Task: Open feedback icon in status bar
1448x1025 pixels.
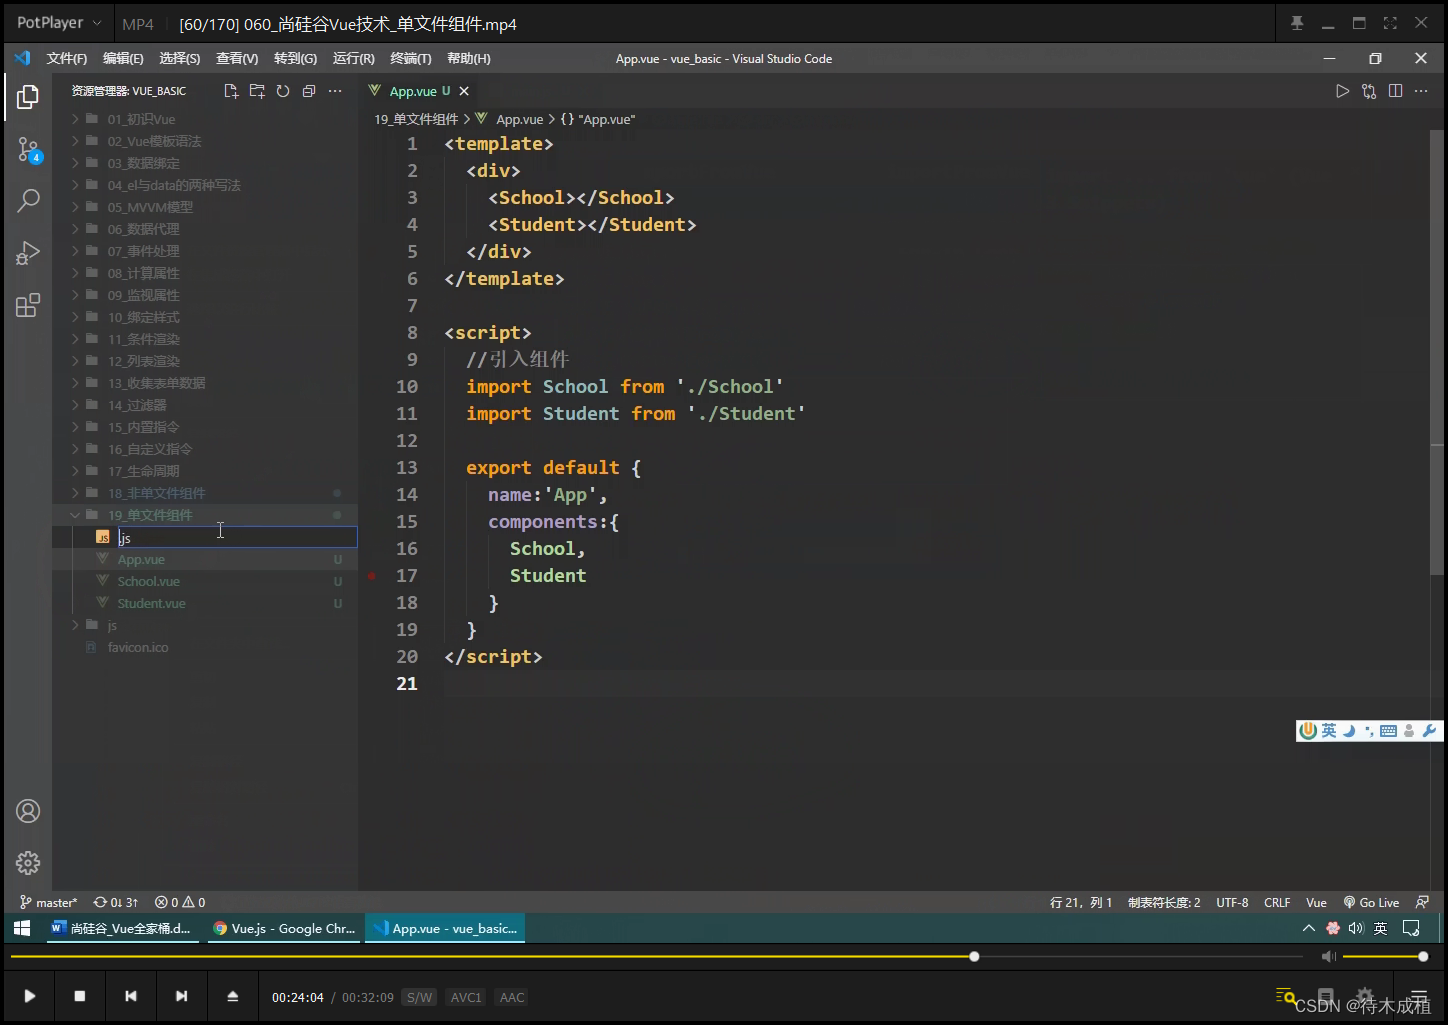Action: pyautogui.click(x=1422, y=902)
